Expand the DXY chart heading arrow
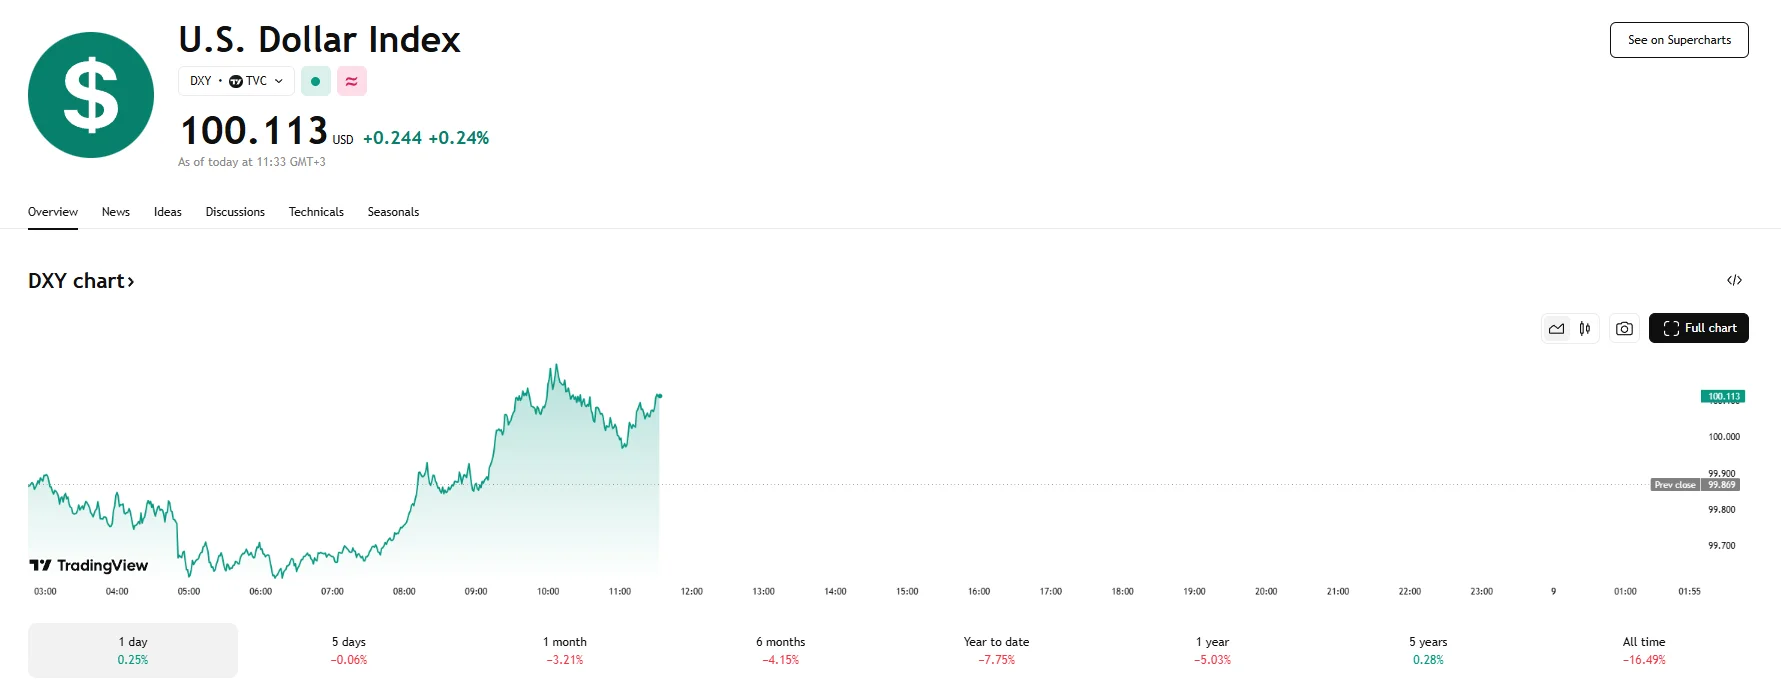 130,282
